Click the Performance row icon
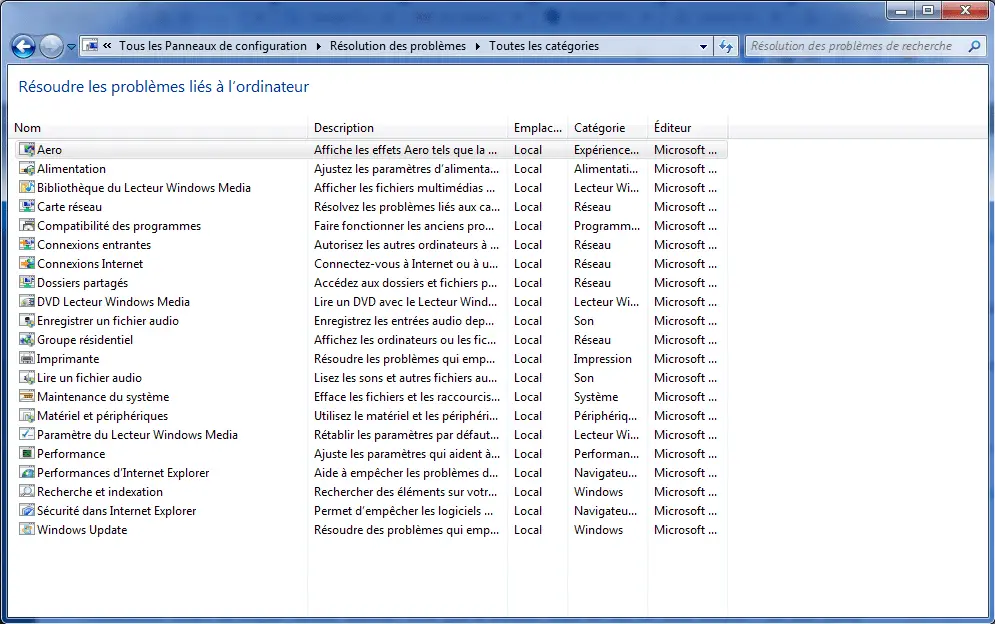The width and height of the screenshot is (995, 624). 27,454
